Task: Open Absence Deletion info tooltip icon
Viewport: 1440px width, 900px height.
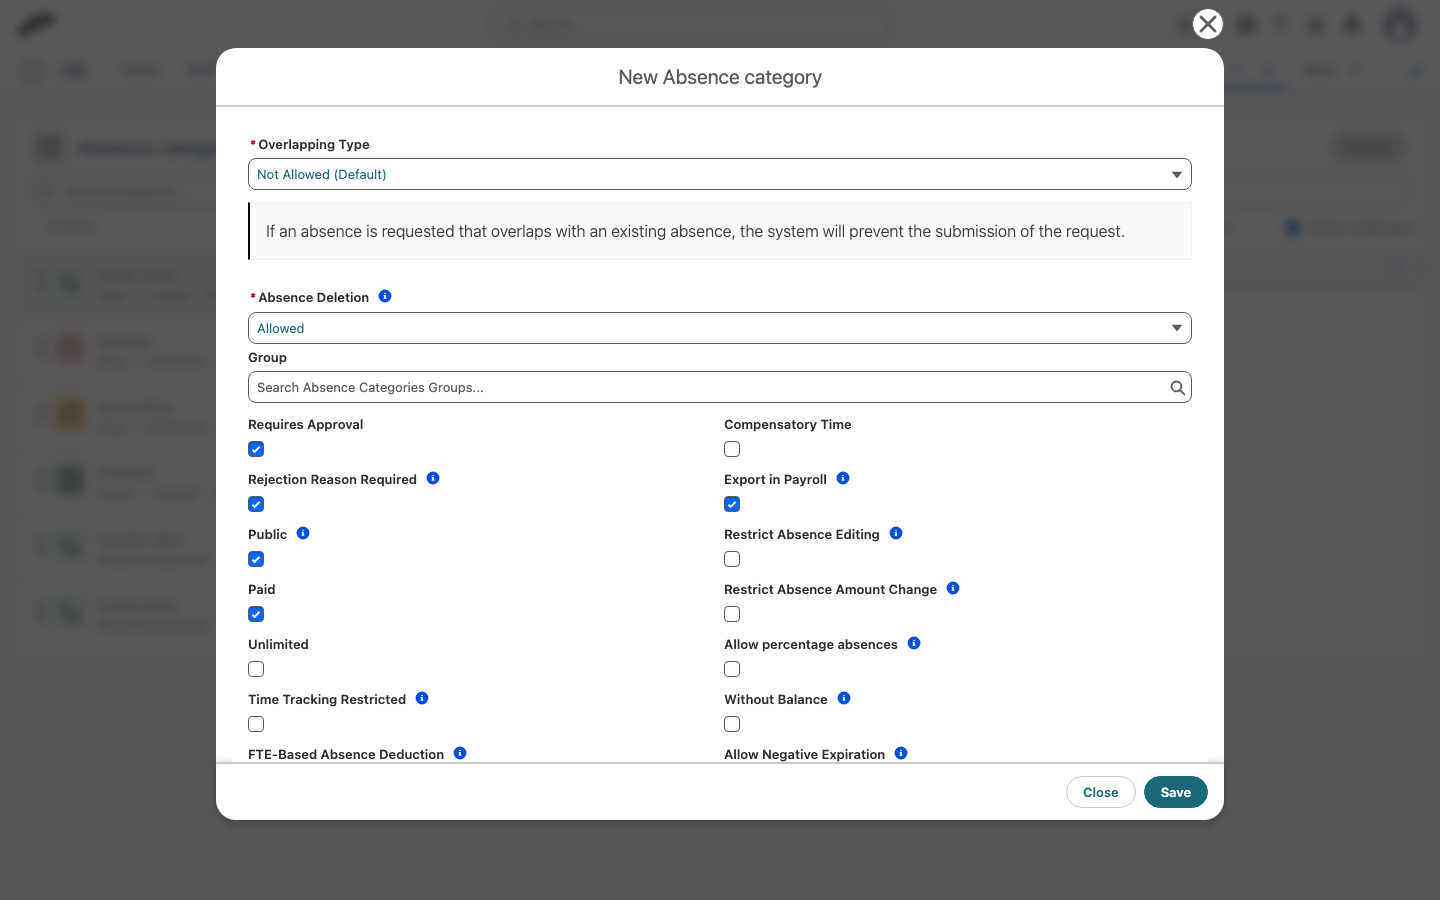Action: [x=385, y=296]
